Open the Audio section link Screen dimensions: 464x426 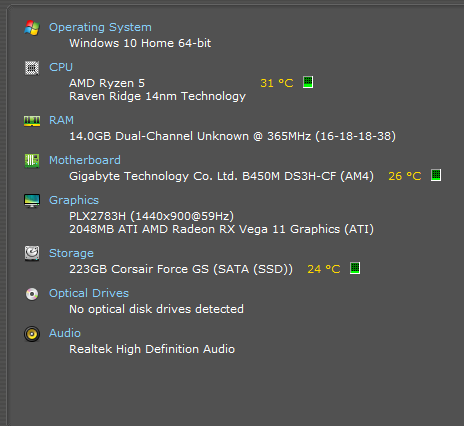pos(65,333)
